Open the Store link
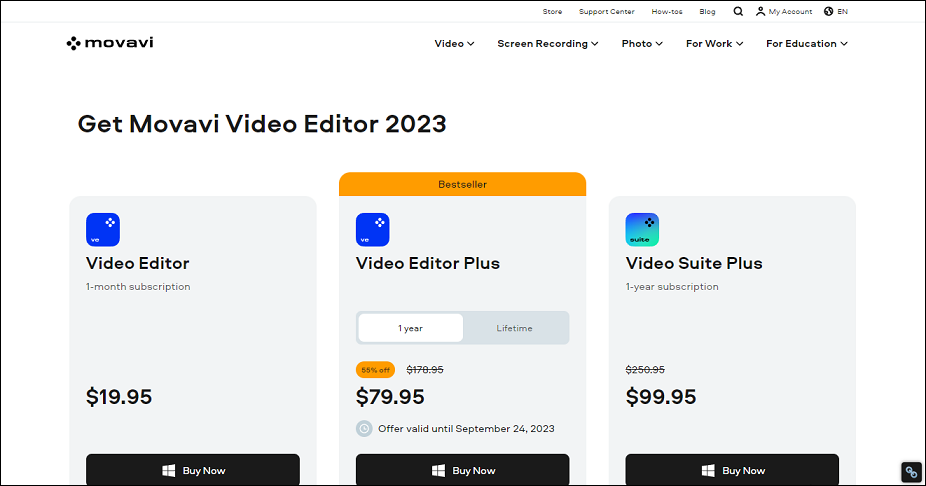 point(552,11)
